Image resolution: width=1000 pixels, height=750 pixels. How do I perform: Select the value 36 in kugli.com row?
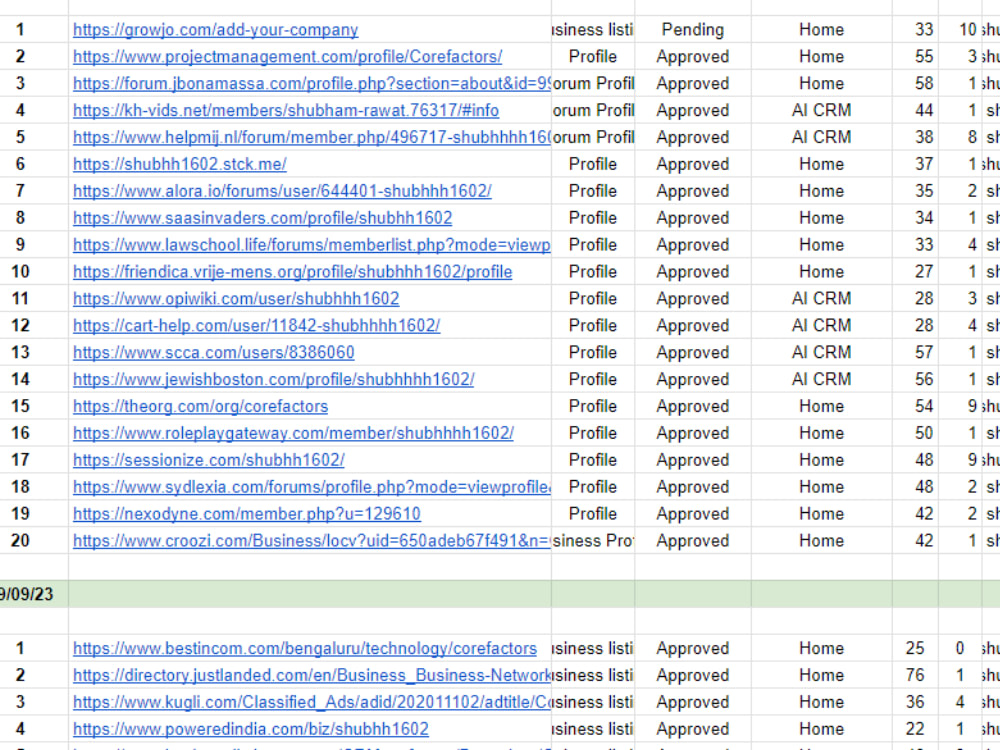pos(915,702)
